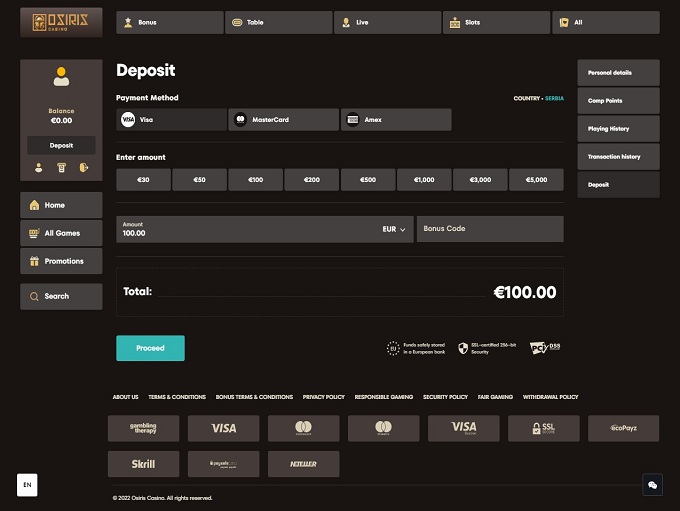680x511 pixels.
Task: Click the paysafecard footer logo
Action: pyautogui.click(x=224, y=464)
